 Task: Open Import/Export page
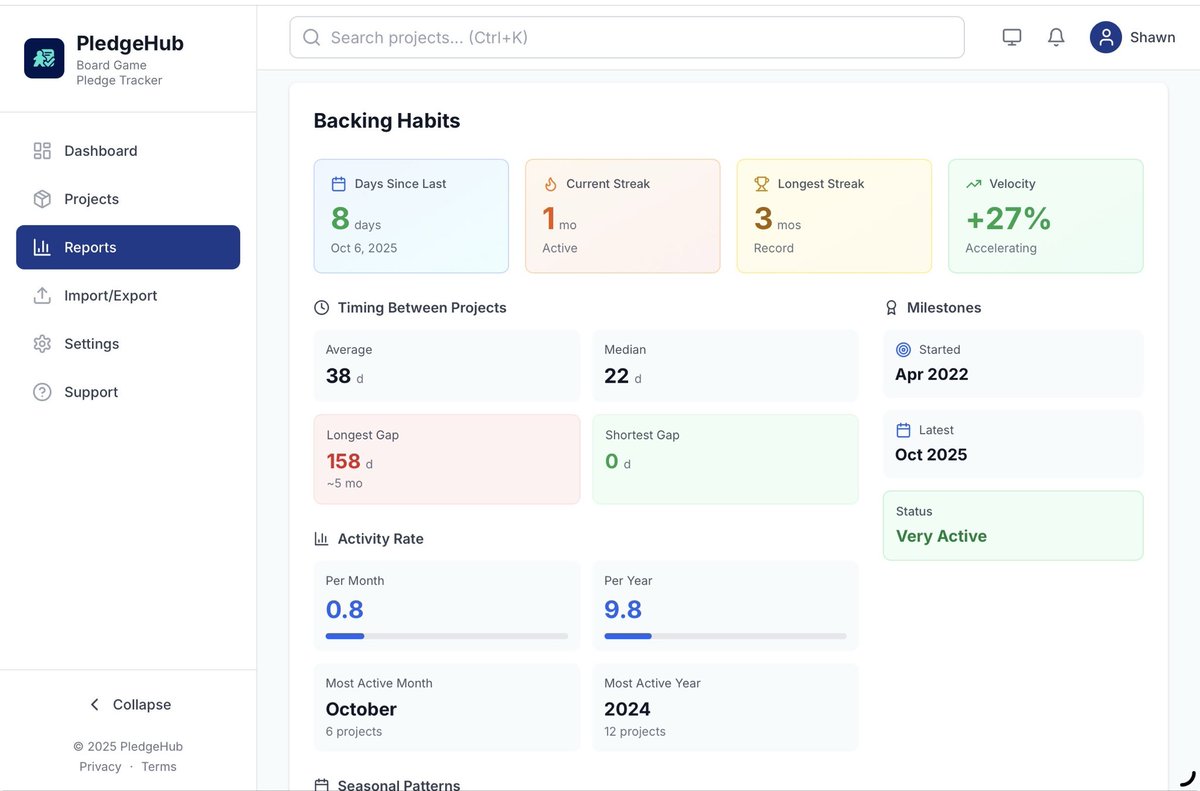click(x=128, y=295)
